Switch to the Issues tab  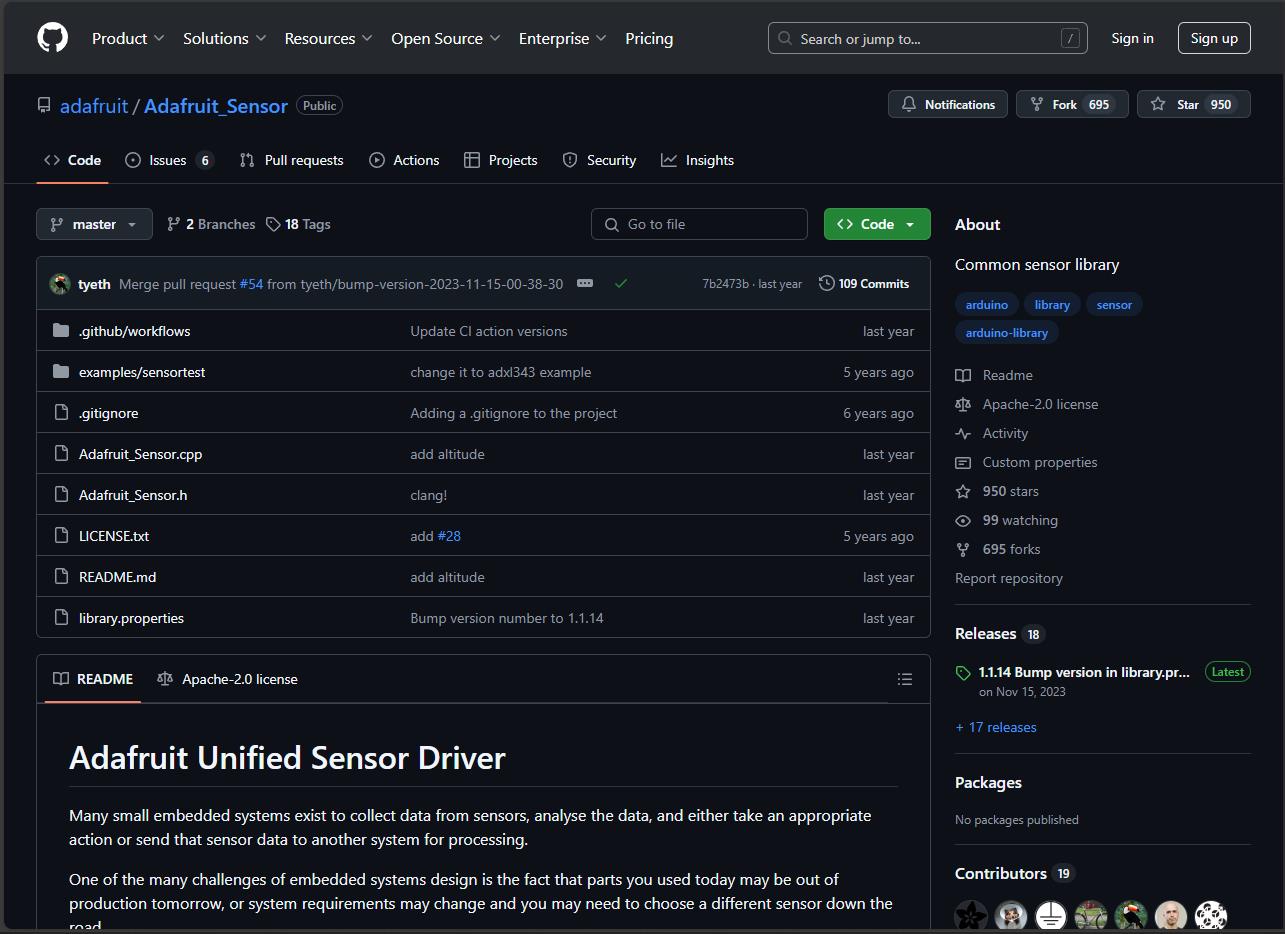point(169,160)
